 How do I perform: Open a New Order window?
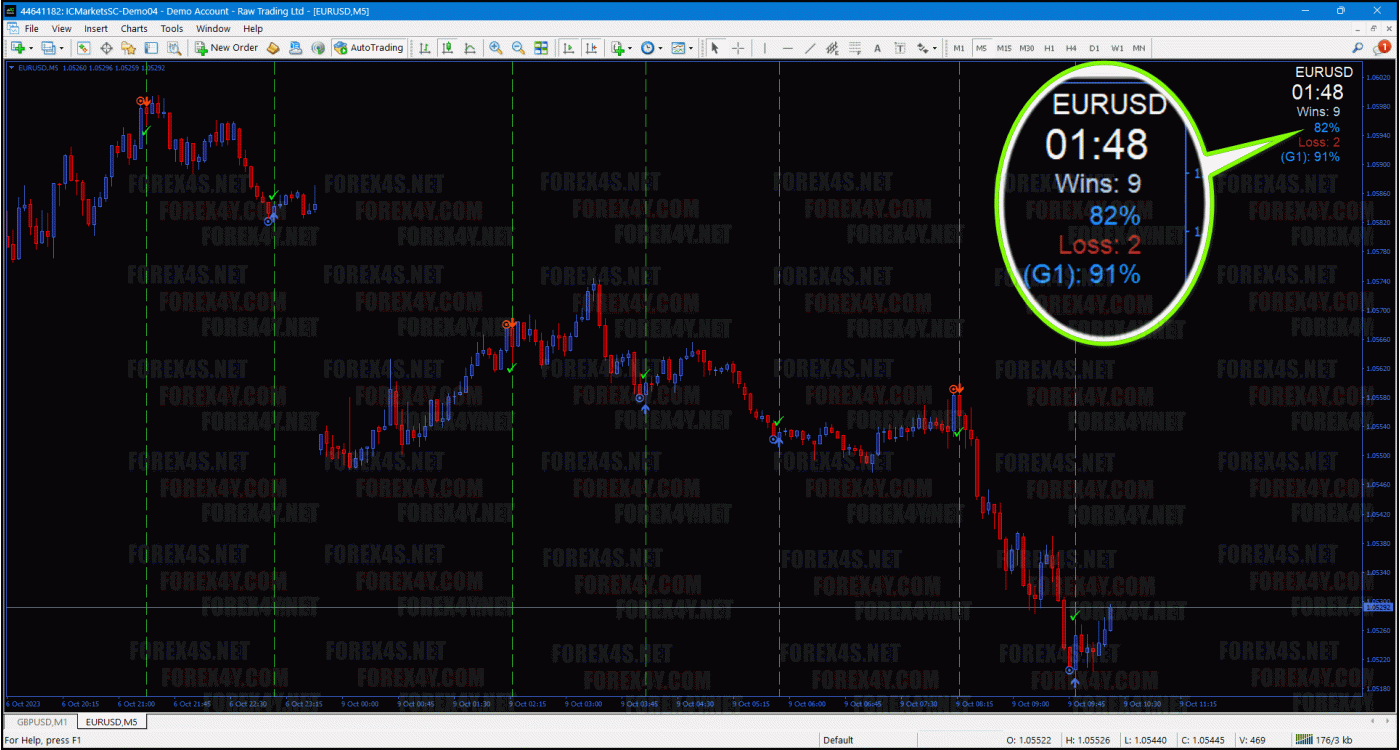click(226, 47)
